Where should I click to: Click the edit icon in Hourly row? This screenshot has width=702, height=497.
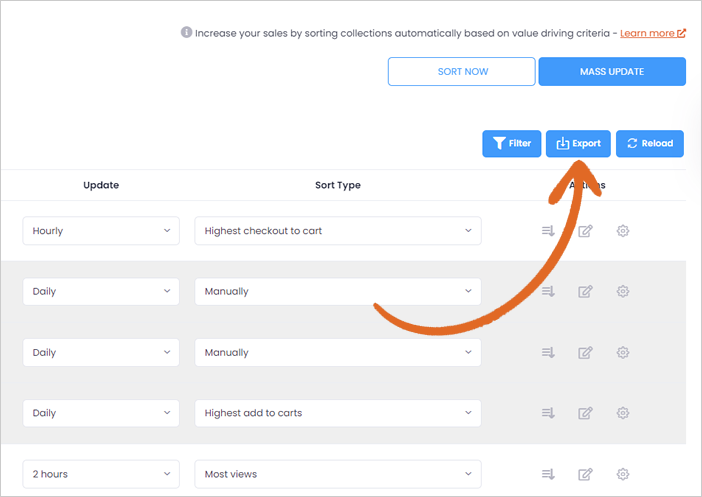pos(585,231)
